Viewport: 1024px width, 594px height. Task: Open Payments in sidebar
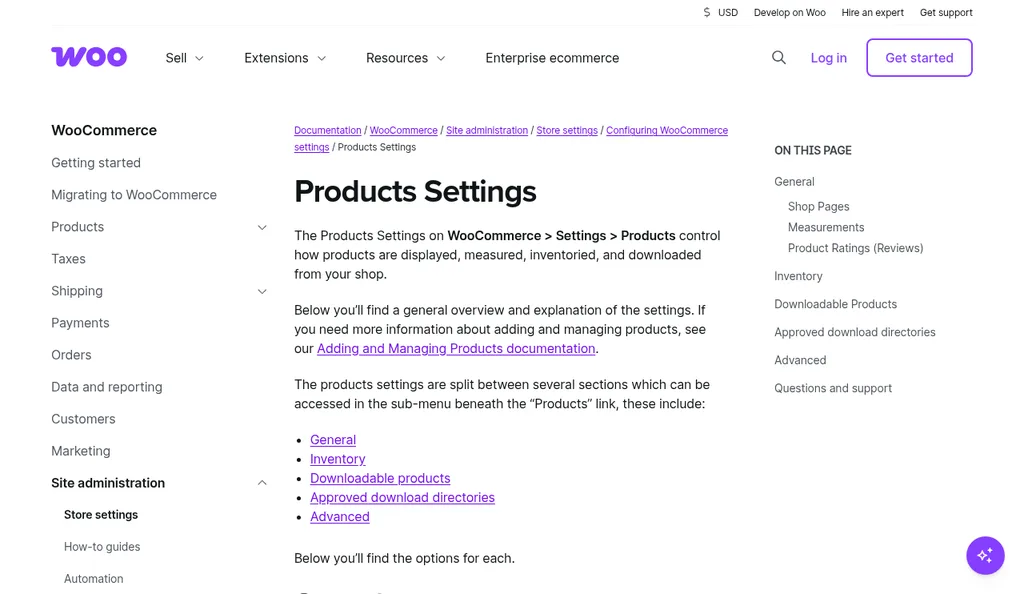click(80, 322)
